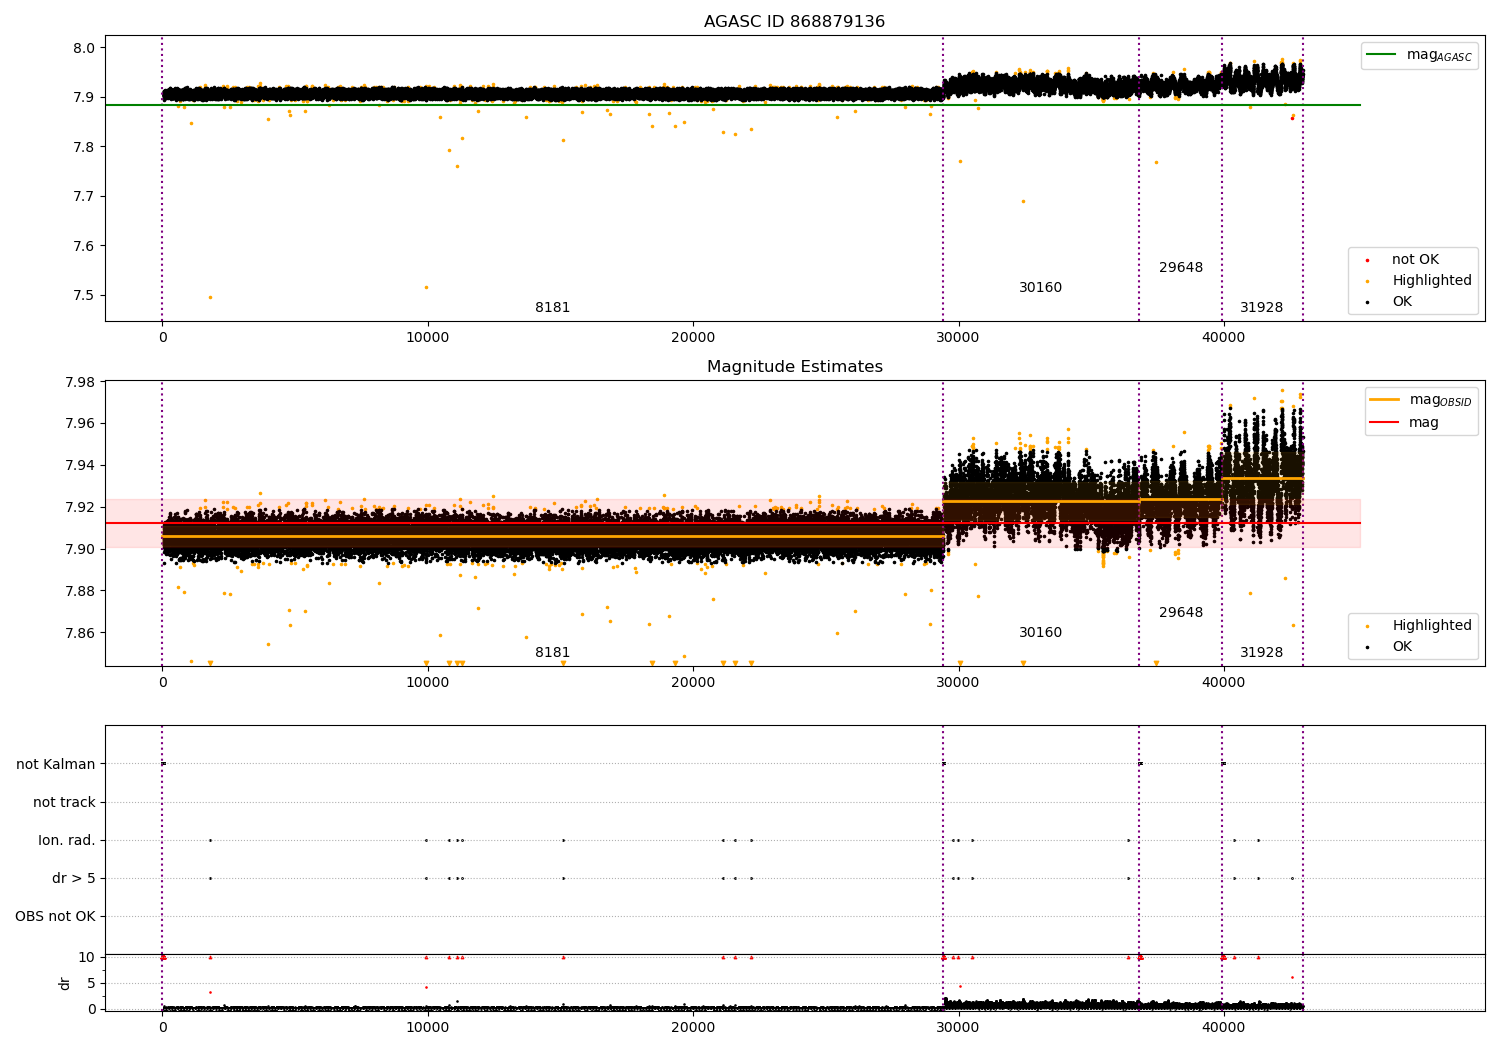Click the "OBS not OK" row label
This screenshot has height=1050, width=1500.
coord(56,917)
